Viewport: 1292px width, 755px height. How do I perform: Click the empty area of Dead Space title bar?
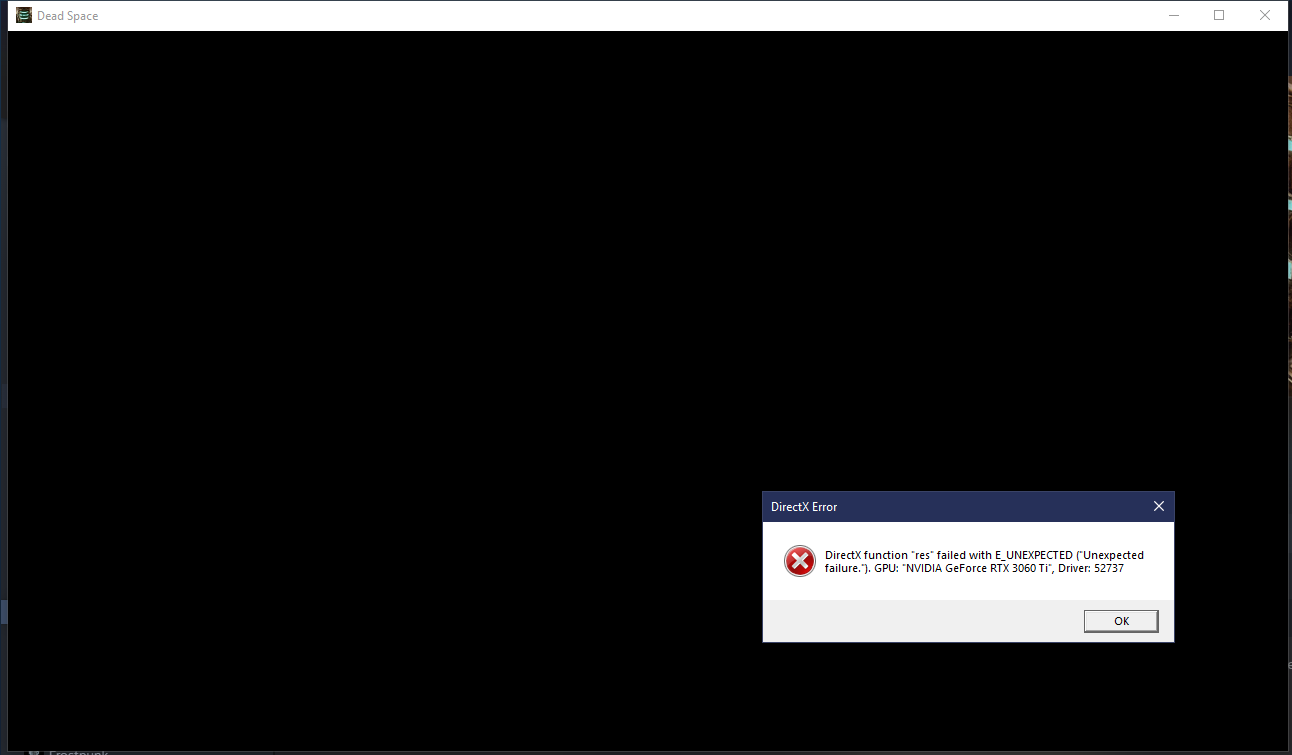tap(600, 15)
